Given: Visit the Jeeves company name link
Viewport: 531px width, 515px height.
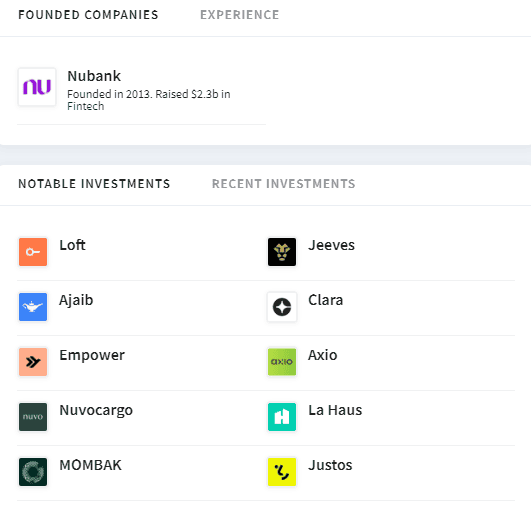Looking at the screenshot, I should coord(331,245).
